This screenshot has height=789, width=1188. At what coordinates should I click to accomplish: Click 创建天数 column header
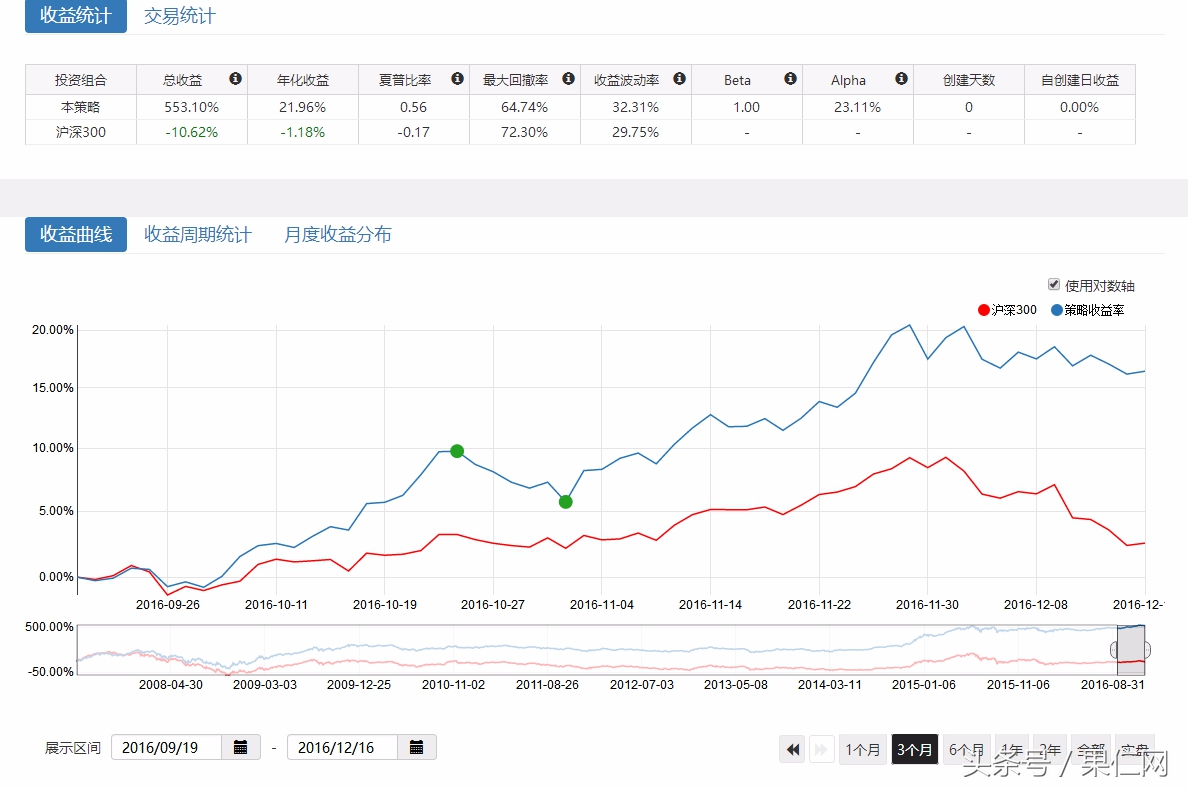(x=969, y=80)
